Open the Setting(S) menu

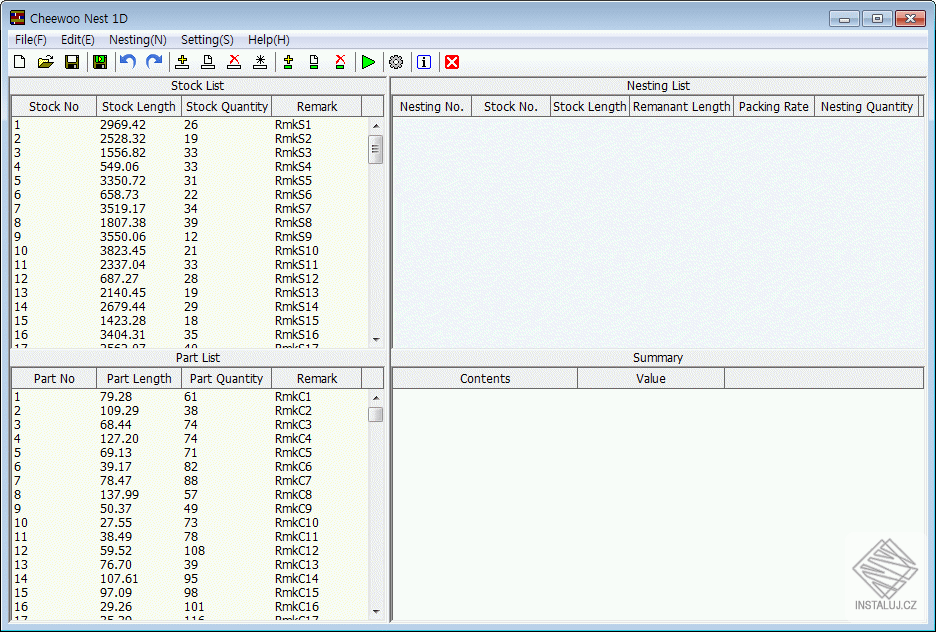[x=207, y=40]
